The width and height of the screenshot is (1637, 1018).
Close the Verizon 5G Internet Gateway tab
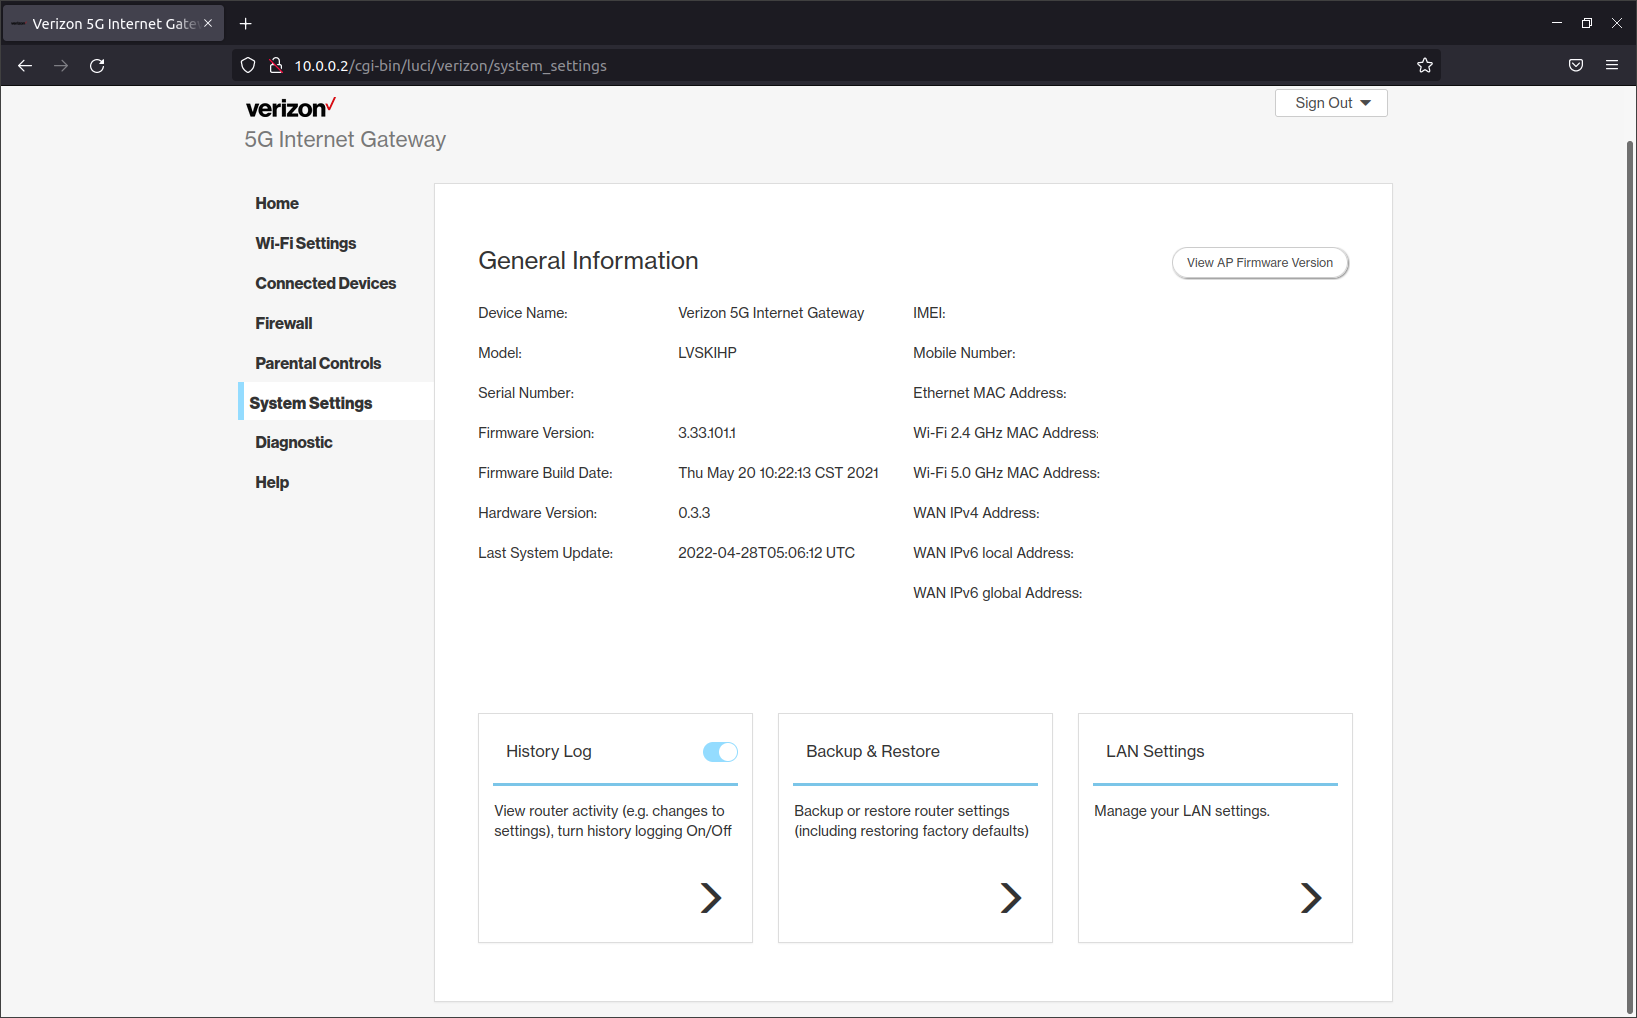[208, 23]
